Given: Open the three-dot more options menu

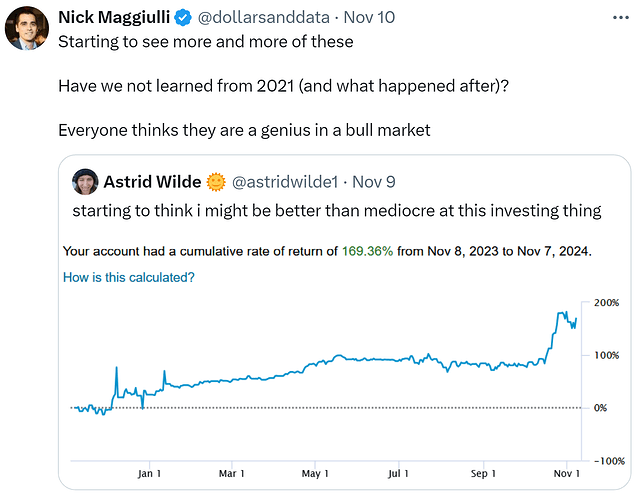Looking at the screenshot, I should pyautogui.click(x=620, y=18).
